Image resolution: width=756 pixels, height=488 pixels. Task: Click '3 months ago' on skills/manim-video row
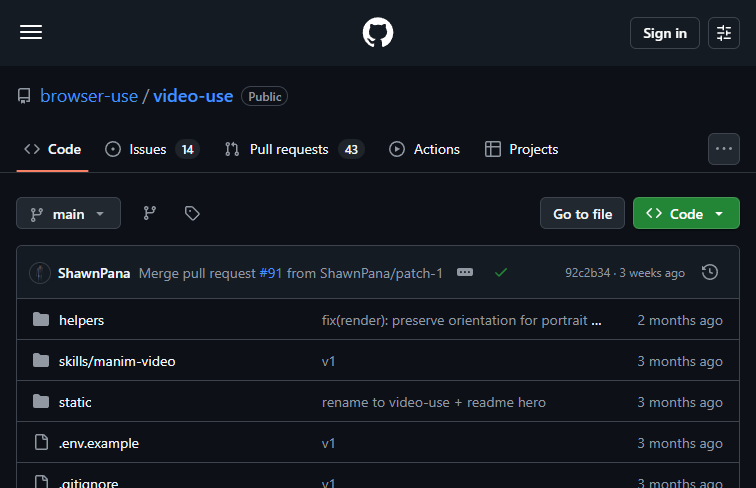[680, 361]
